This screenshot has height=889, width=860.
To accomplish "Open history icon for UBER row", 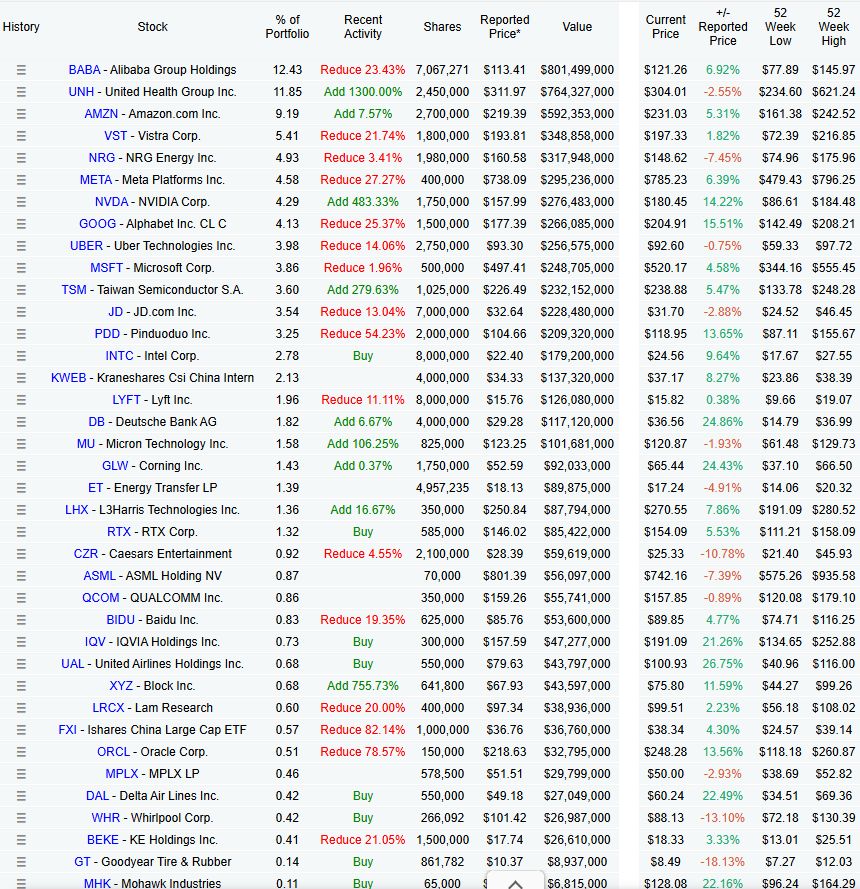I will tap(22, 246).
